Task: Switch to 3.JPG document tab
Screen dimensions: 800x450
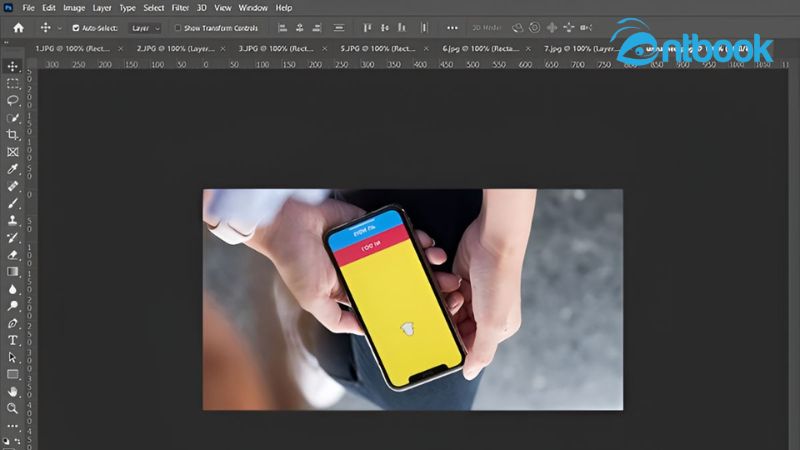Action: [276, 48]
